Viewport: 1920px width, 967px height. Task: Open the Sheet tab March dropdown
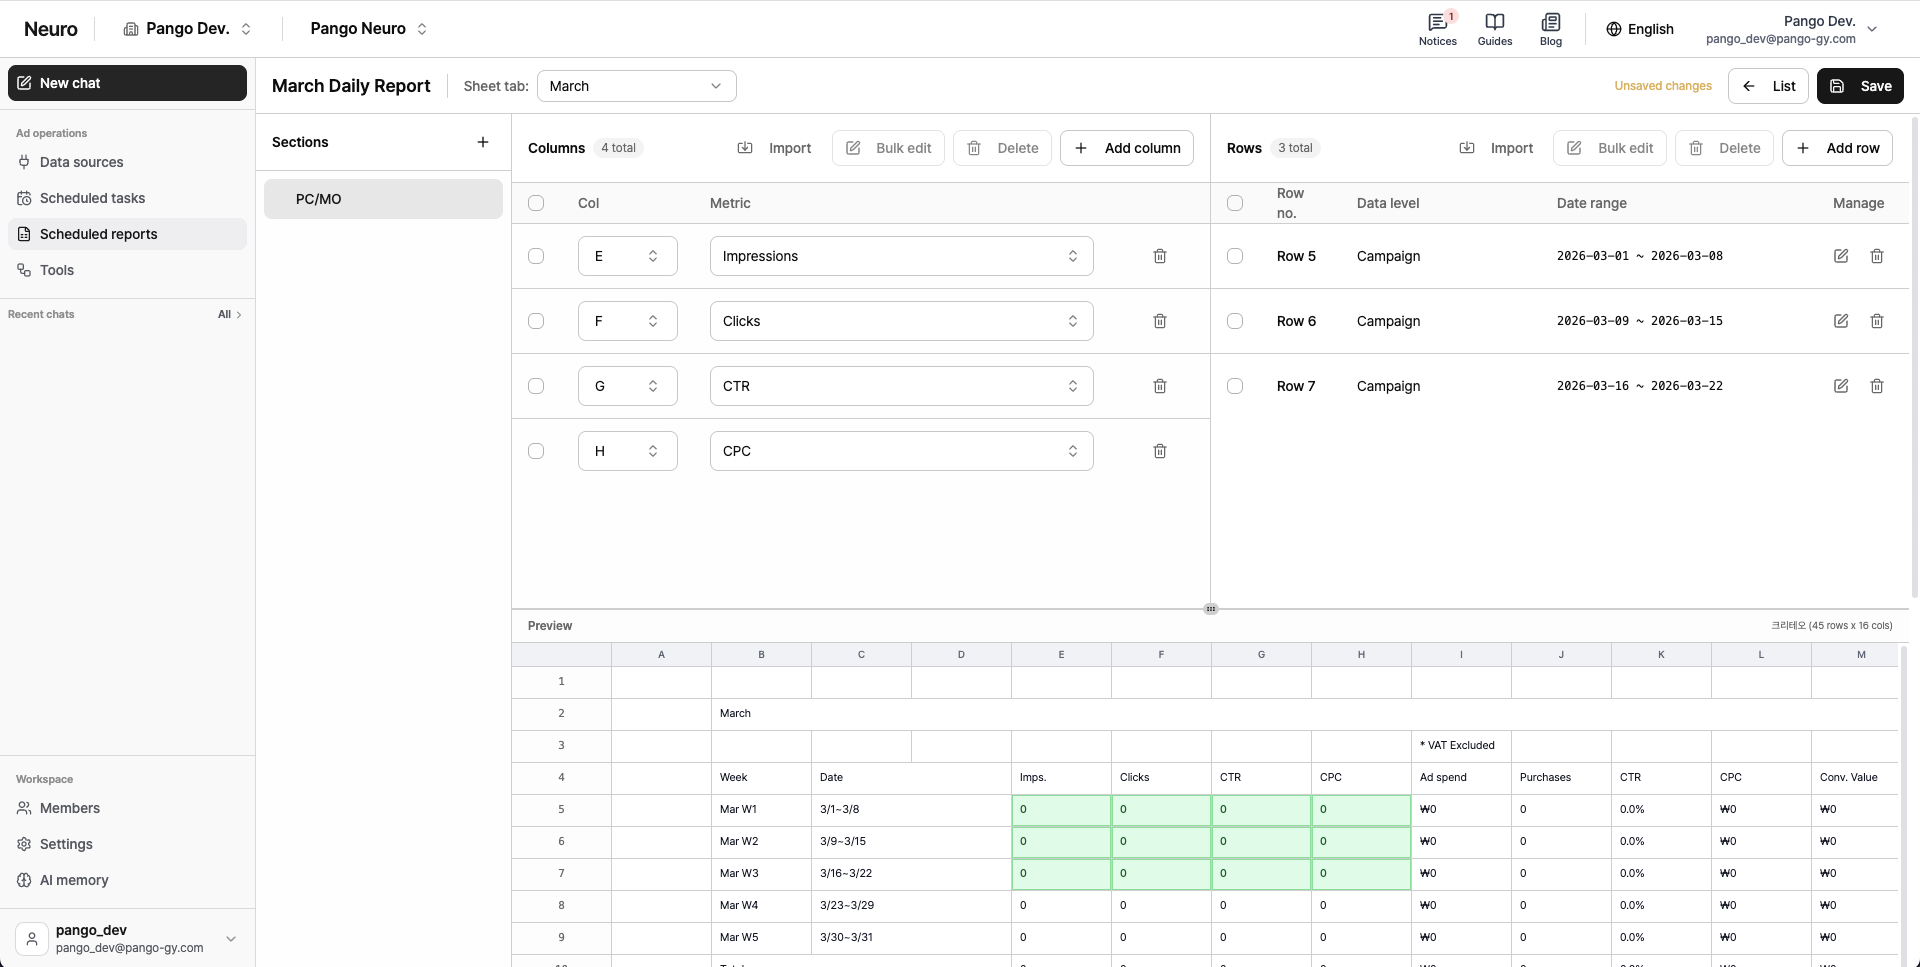coord(637,86)
